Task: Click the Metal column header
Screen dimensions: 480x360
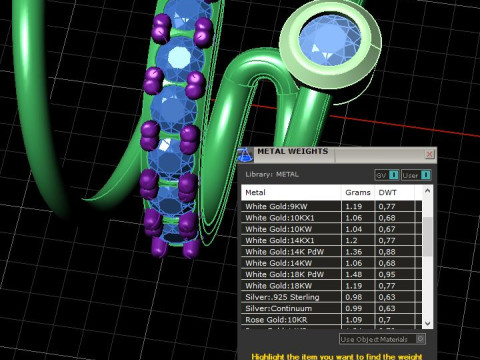Action: (291, 192)
